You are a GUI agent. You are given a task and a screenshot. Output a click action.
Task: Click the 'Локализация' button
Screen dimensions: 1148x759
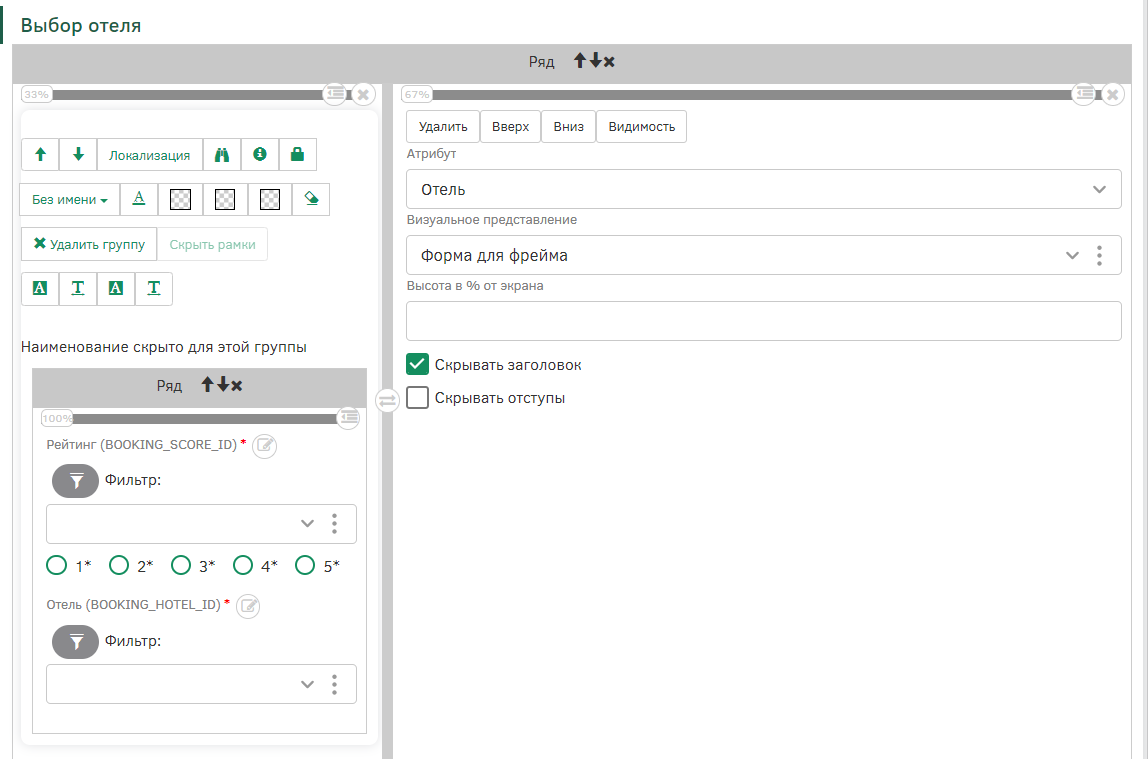149,154
